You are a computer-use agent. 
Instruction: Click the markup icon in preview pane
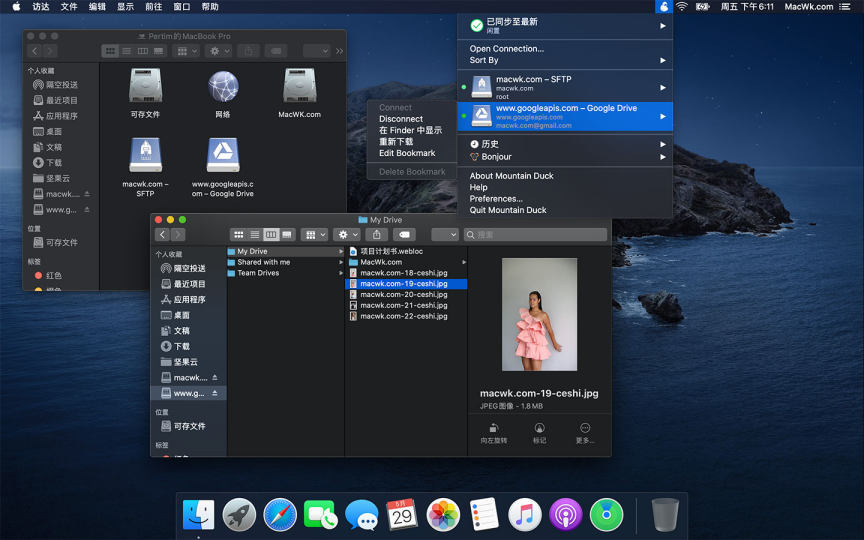[x=539, y=428]
